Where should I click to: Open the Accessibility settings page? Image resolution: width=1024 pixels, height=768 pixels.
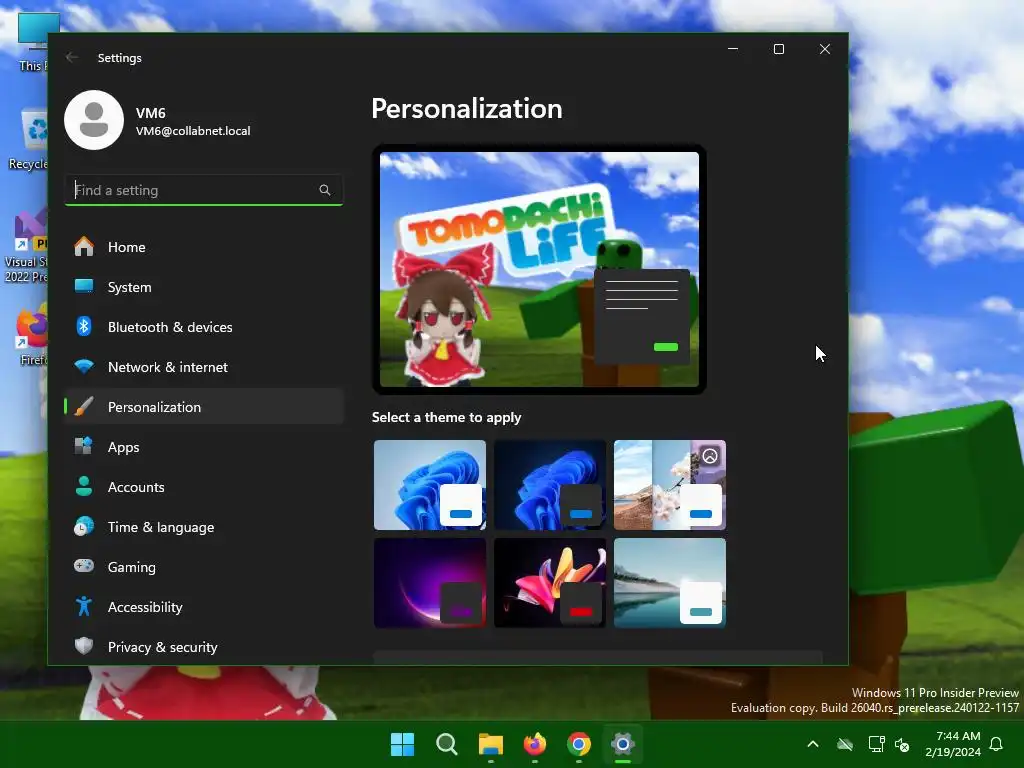tap(204, 607)
